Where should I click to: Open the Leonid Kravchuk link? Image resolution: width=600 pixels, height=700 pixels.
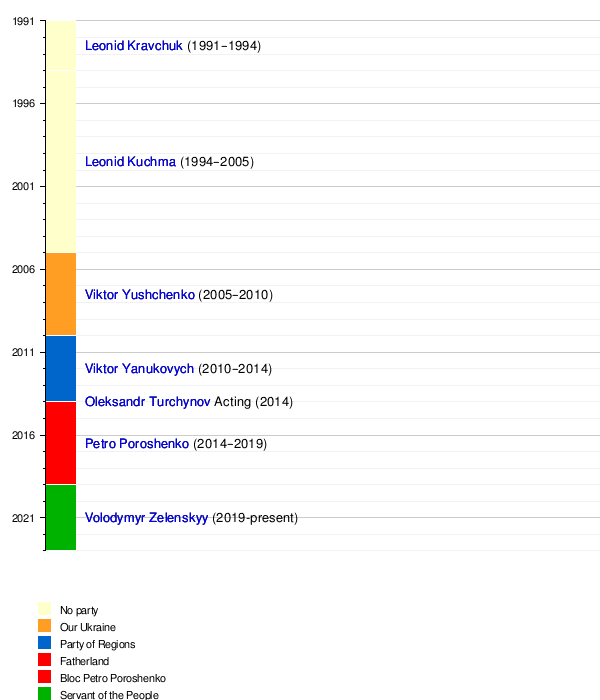(x=133, y=46)
